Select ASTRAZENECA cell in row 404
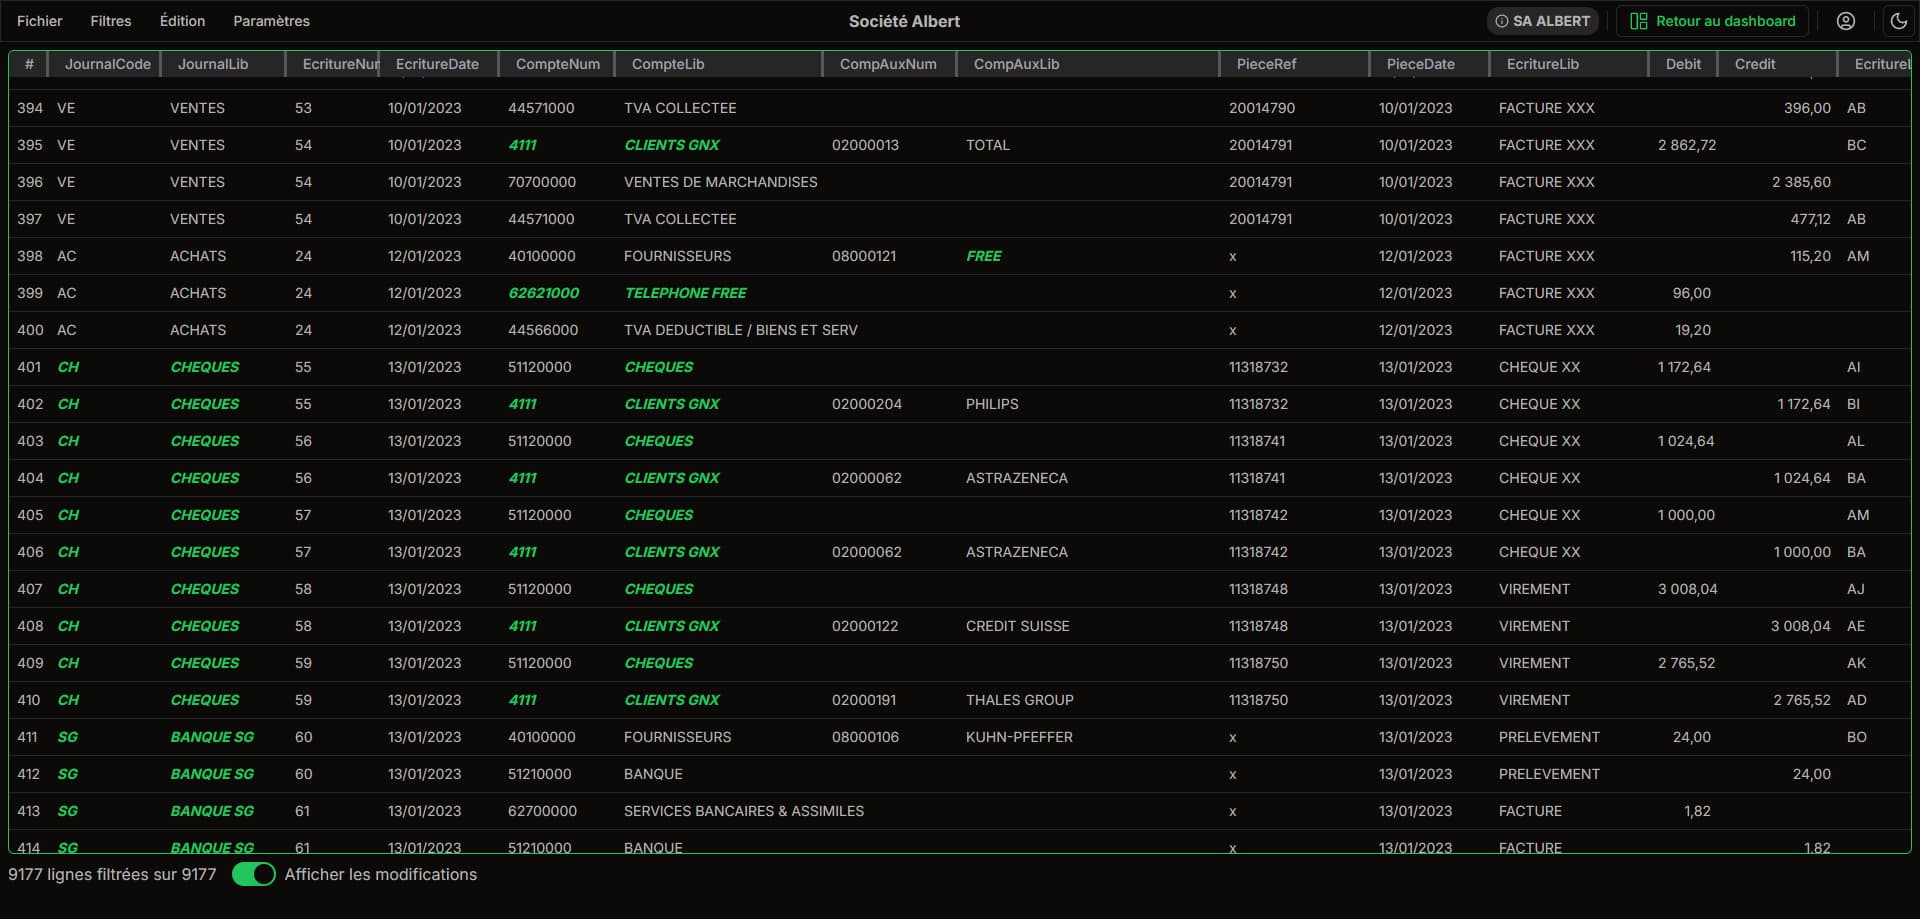The width and height of the screenshot is (1920, 919). click(x=1016, y=478)
